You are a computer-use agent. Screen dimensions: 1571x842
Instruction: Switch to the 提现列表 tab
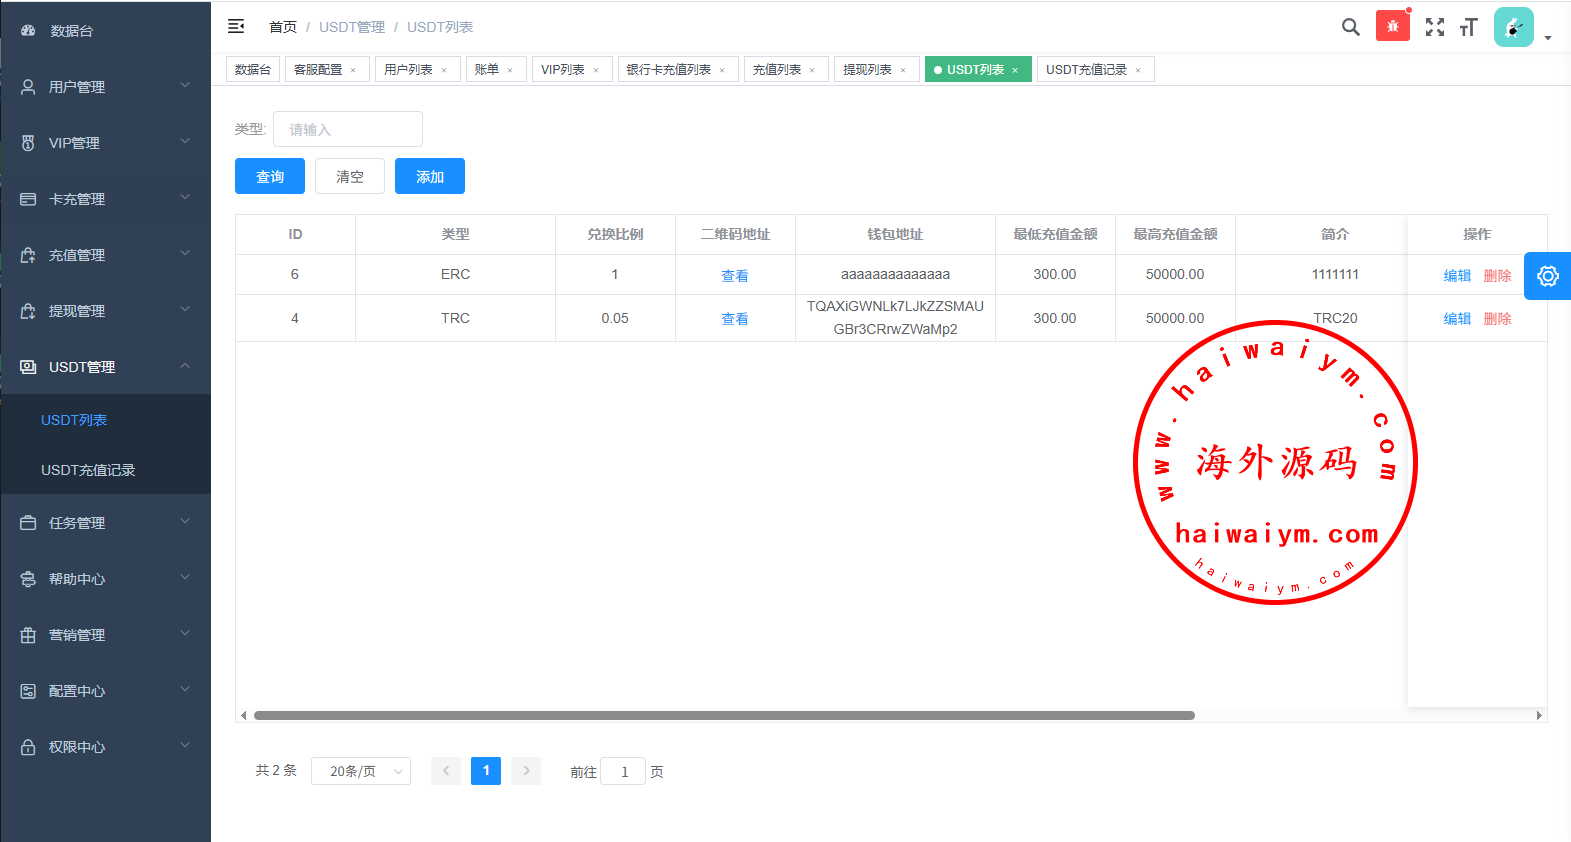[867, 69]
